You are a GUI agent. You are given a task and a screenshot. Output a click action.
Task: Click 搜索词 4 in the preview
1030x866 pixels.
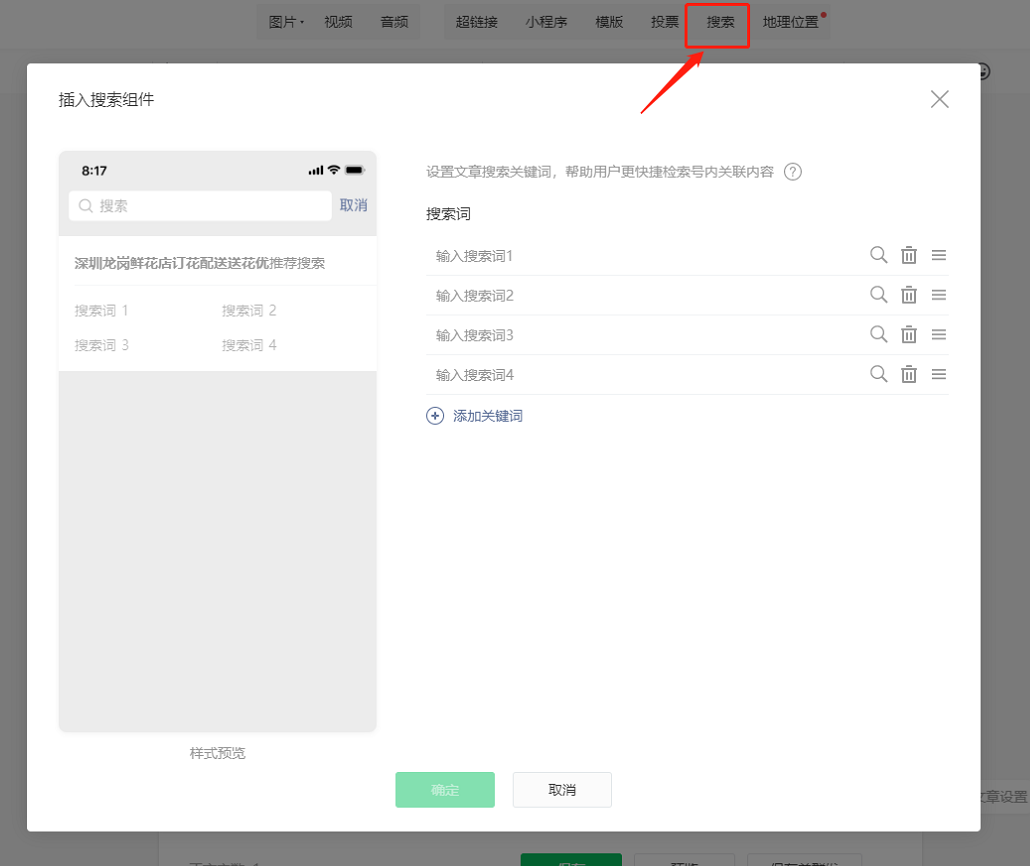pyautogui.click(x=249, y=345)
